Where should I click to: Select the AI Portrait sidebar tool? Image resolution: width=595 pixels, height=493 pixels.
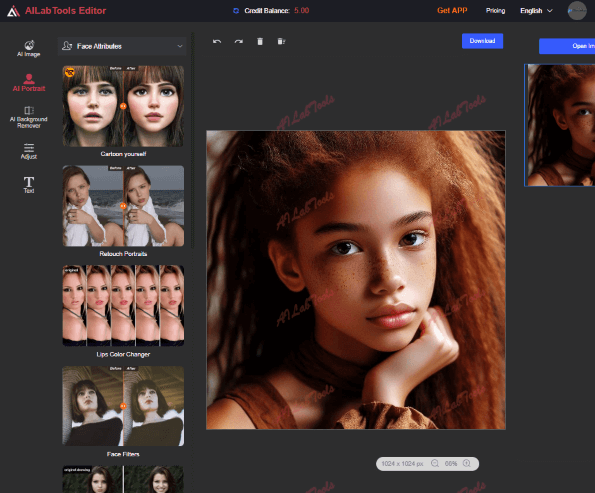[x=29, y=83]
